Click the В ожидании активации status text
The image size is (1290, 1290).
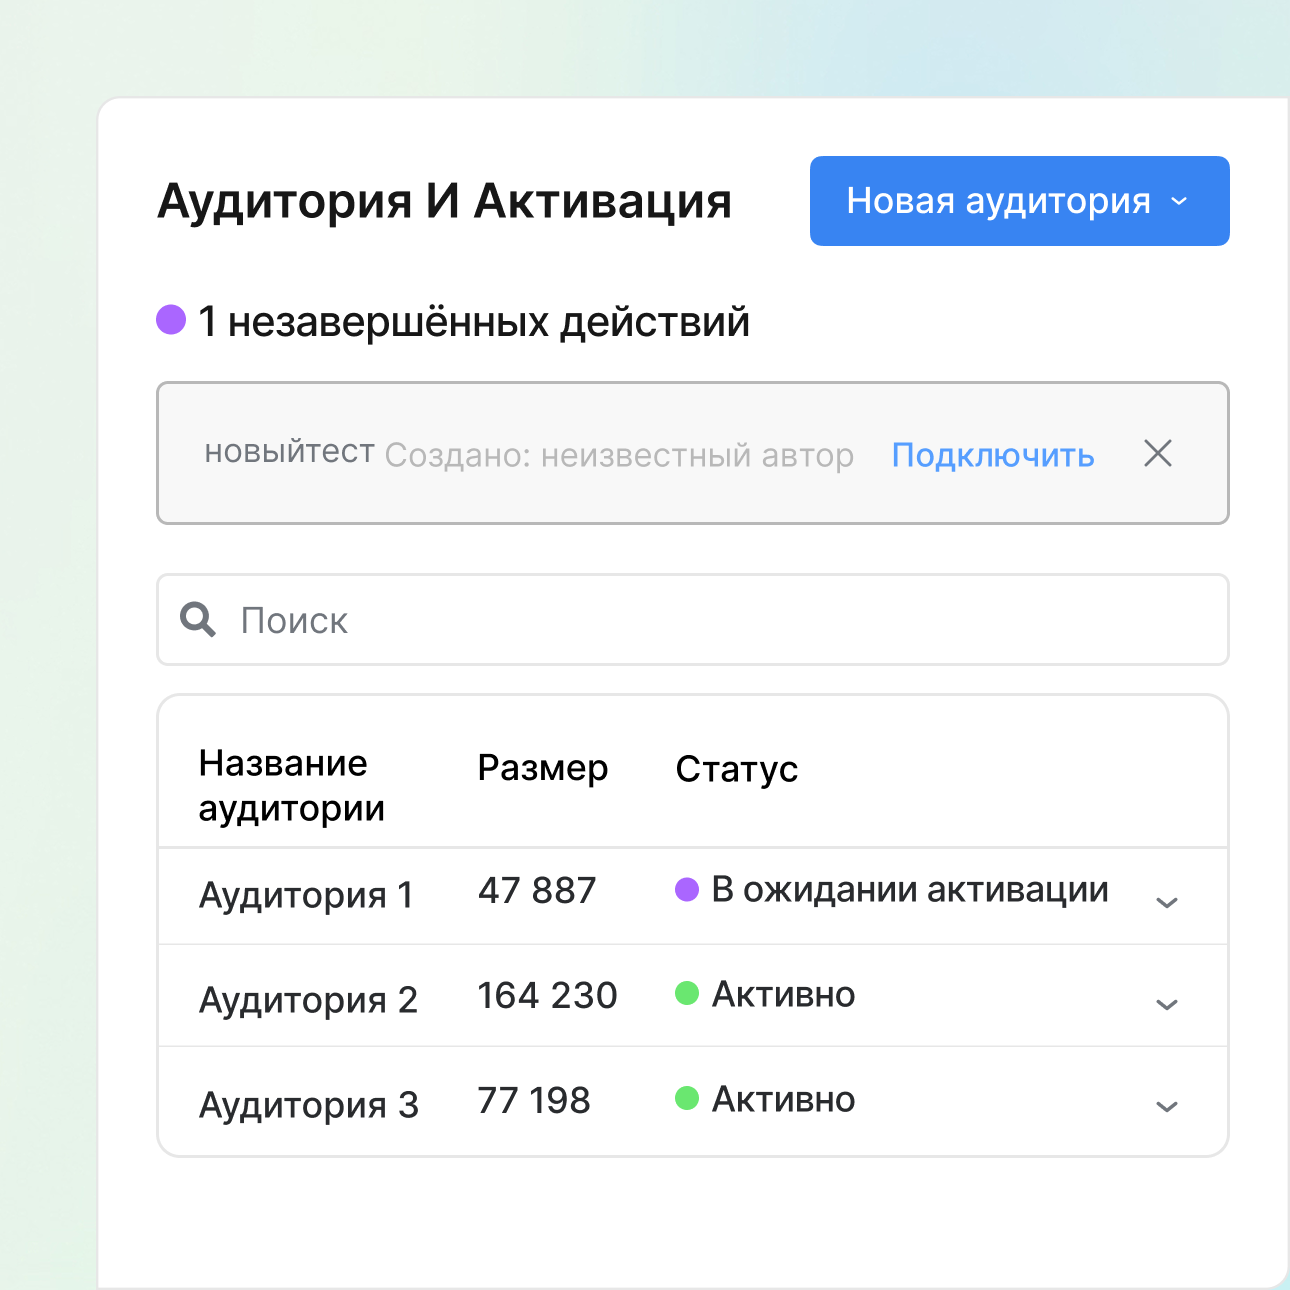[x=909, y=889]
